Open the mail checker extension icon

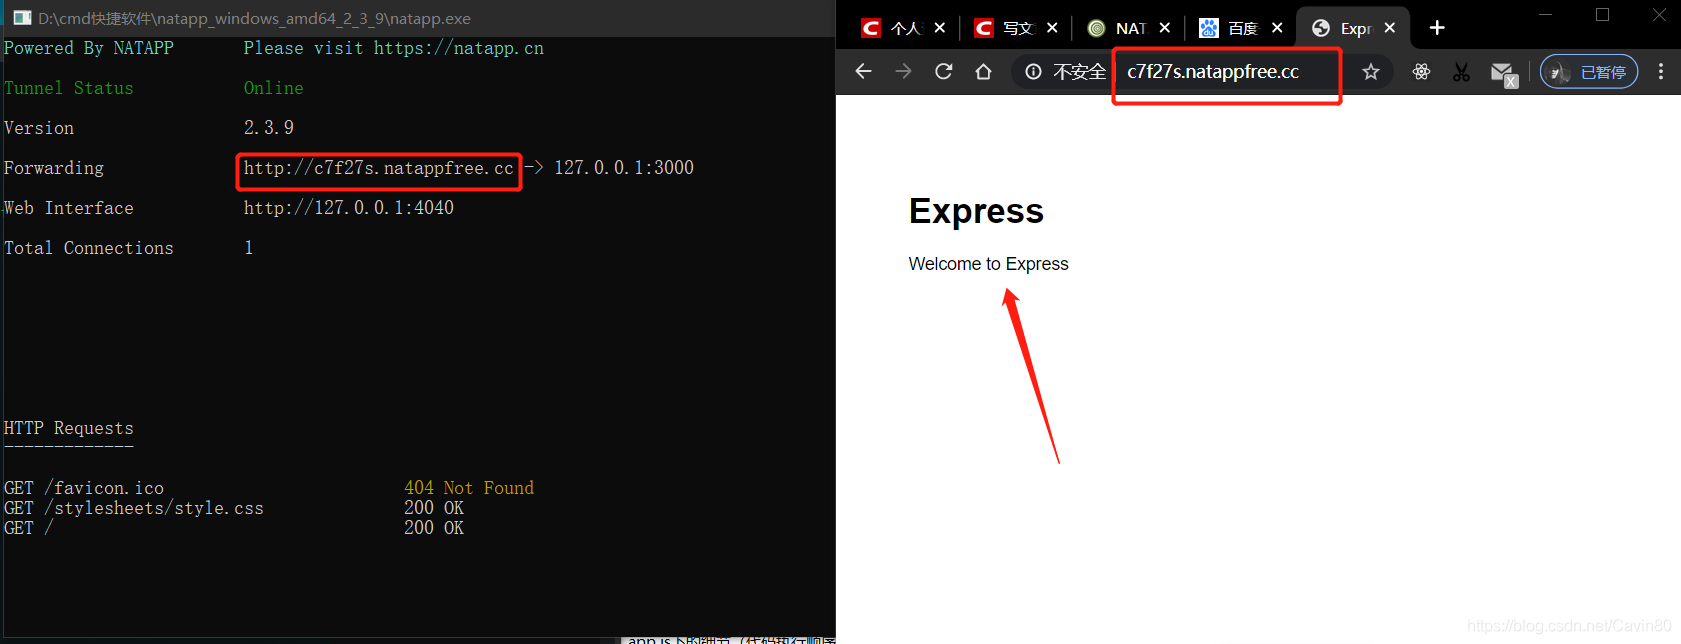point(1503,73)
